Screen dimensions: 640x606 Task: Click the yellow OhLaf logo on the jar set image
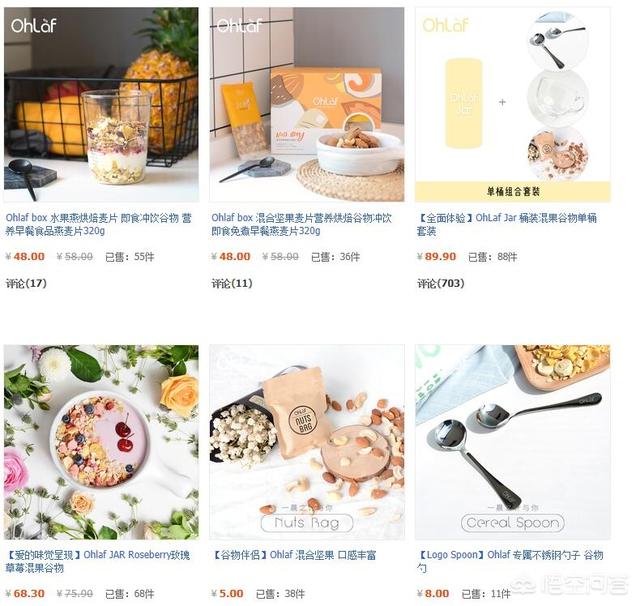445,25
